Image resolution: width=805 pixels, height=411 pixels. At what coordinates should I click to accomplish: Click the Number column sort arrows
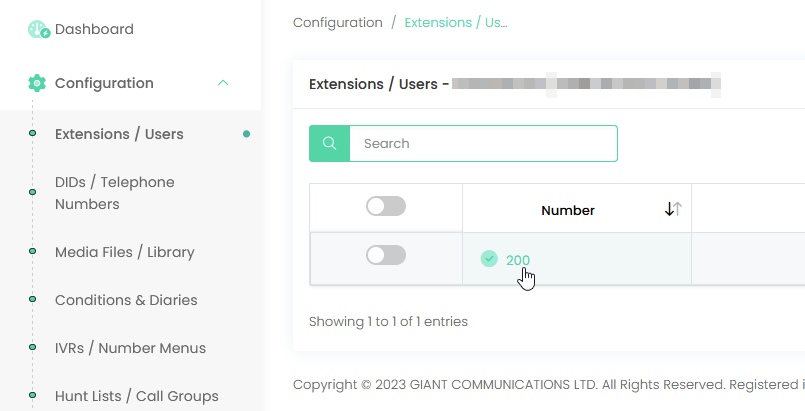coord(673,209)
